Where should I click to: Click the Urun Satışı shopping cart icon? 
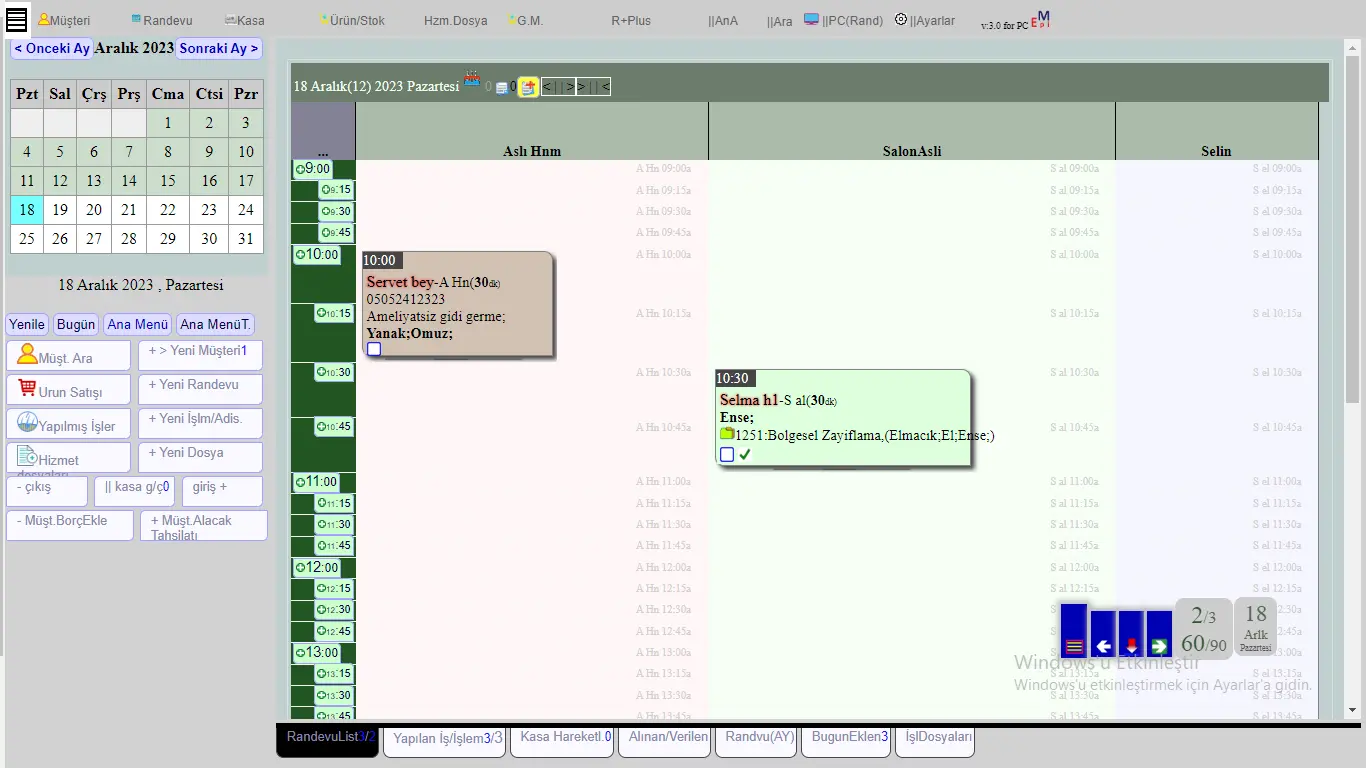(27, 387)
